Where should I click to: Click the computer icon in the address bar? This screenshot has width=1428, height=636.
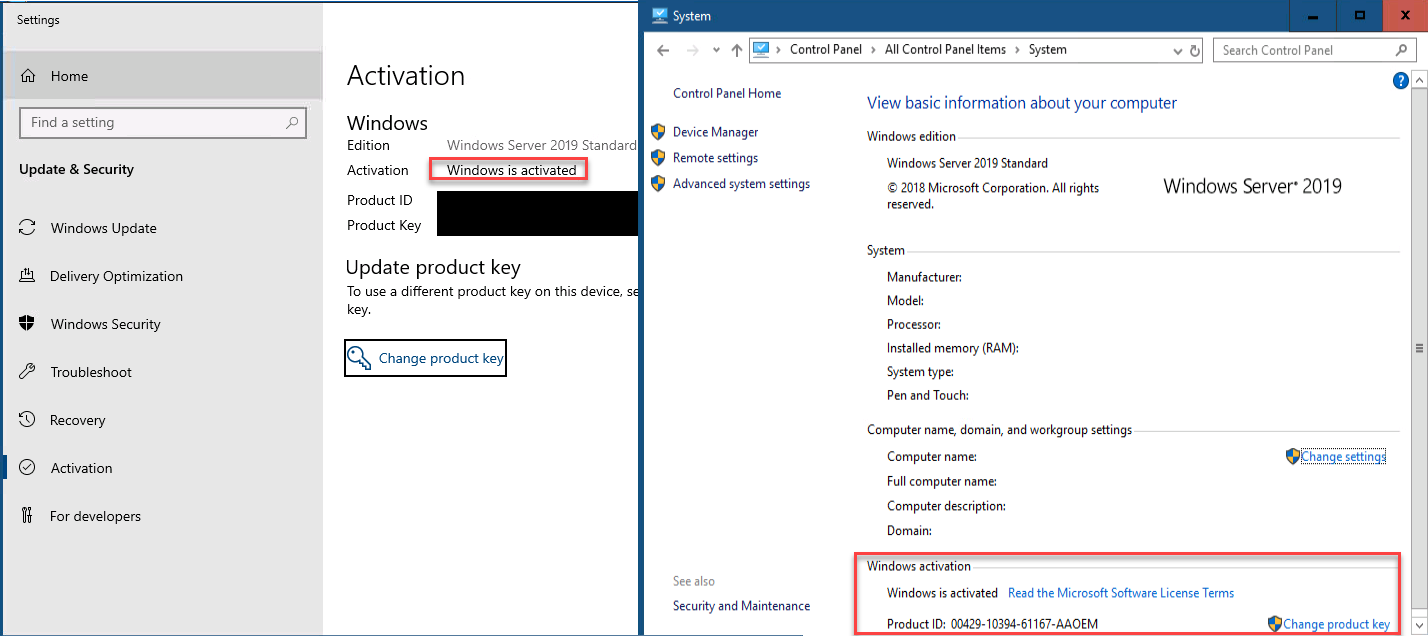coord(762,49)
